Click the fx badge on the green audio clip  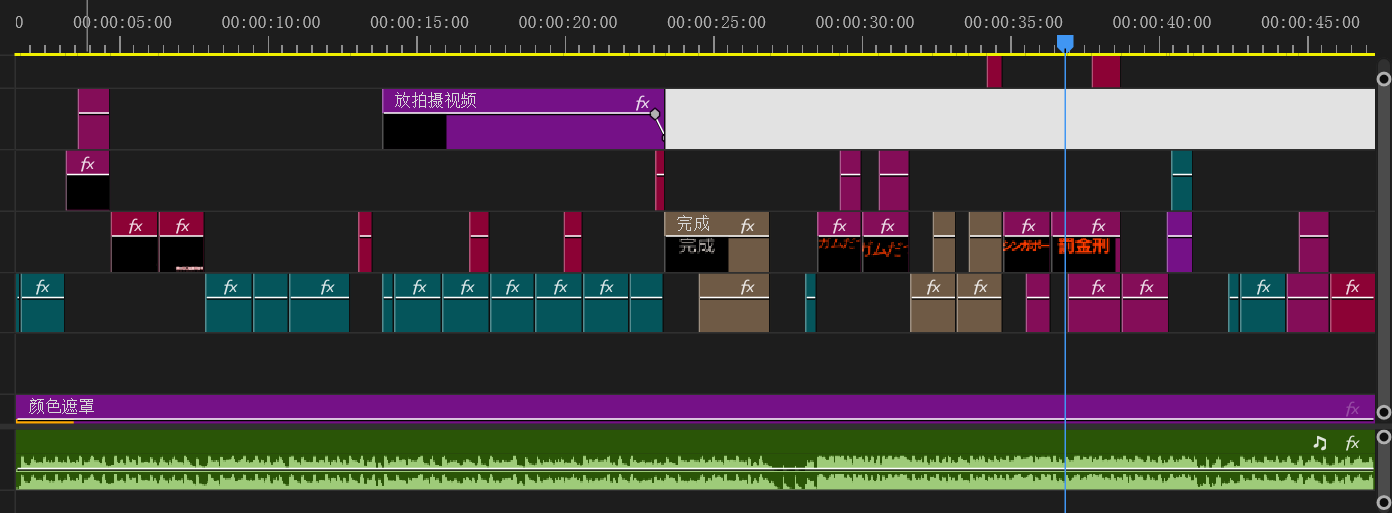point(1352,443)
